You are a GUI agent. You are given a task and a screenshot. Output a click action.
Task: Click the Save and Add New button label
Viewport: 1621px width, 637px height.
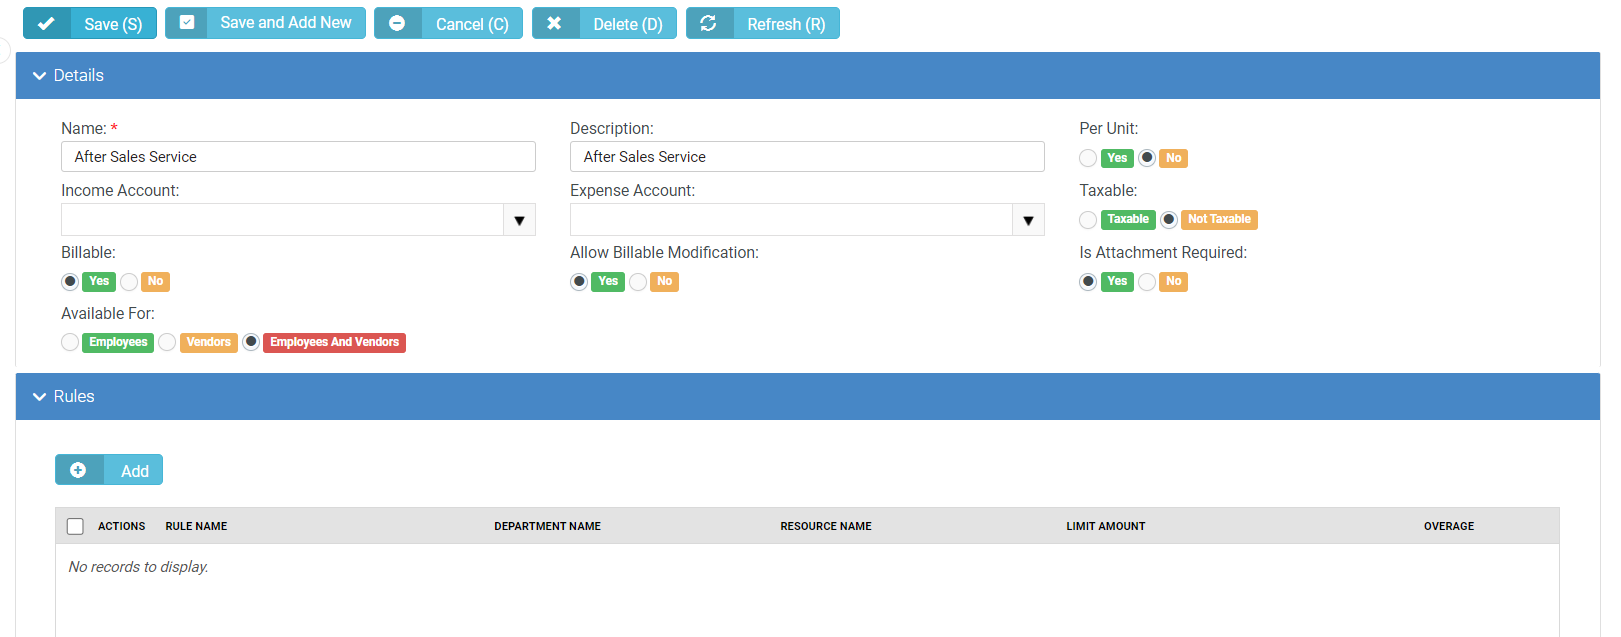click(286, 23)
